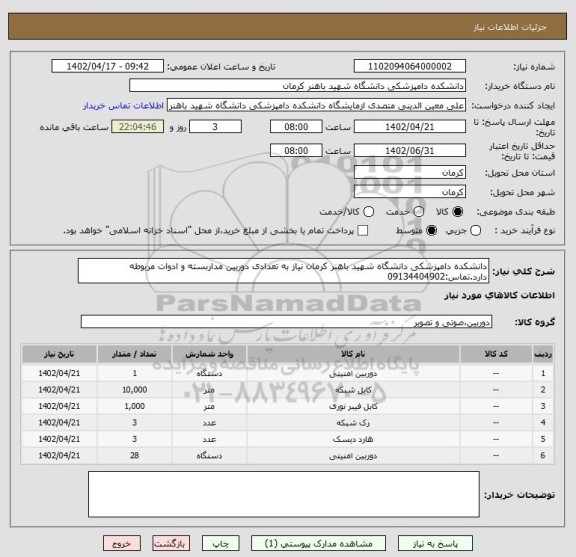Focus the شماره نیاز number field
The width and height of the screenshot is (576, 557).
click(x=410, y=67)
